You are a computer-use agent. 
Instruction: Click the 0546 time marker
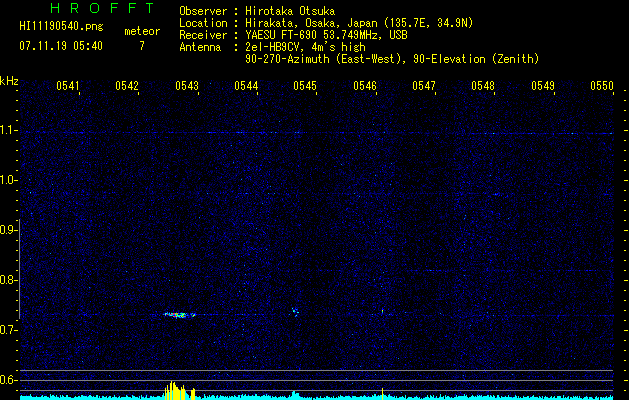coord(365,85)
